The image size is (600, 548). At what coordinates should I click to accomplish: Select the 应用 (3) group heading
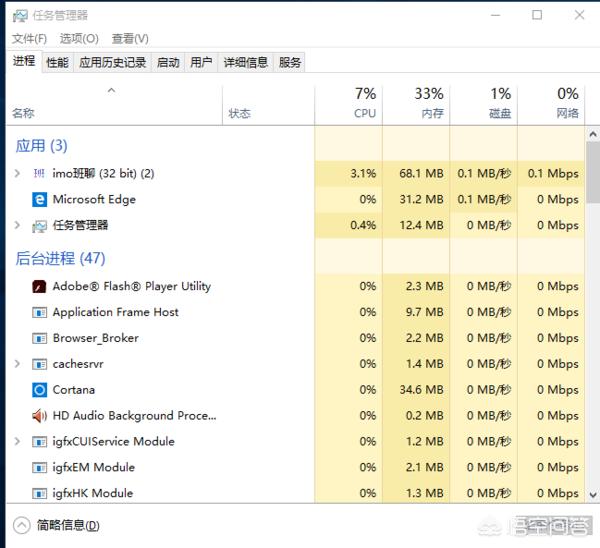coord(41,146)
